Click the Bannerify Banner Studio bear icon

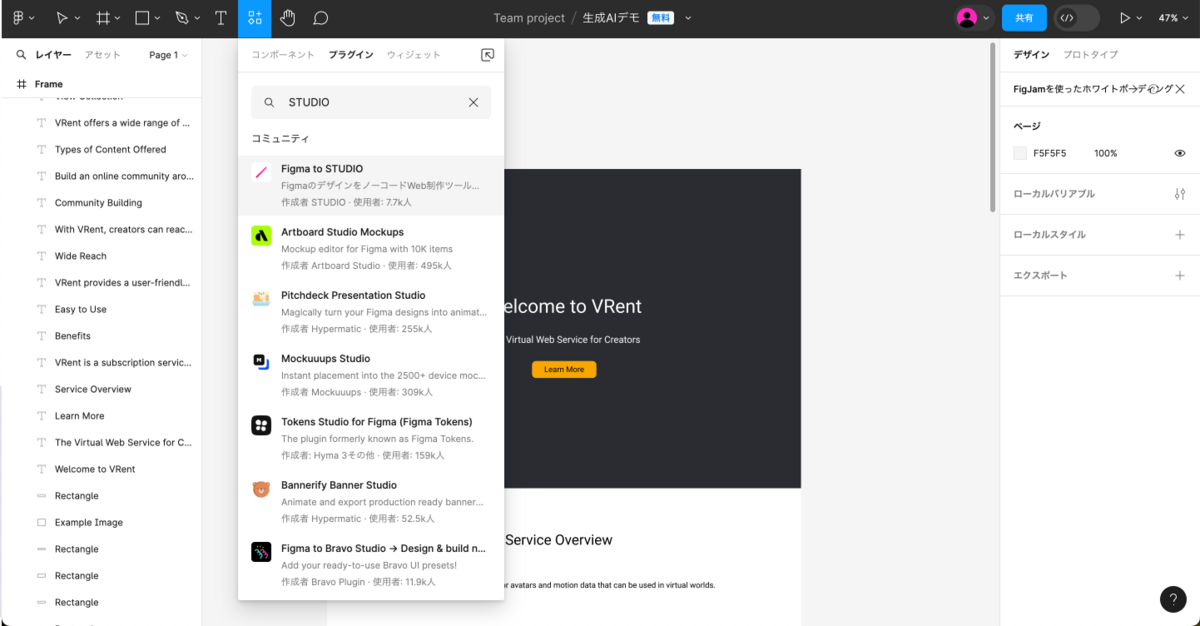click(x=261, y=489)
